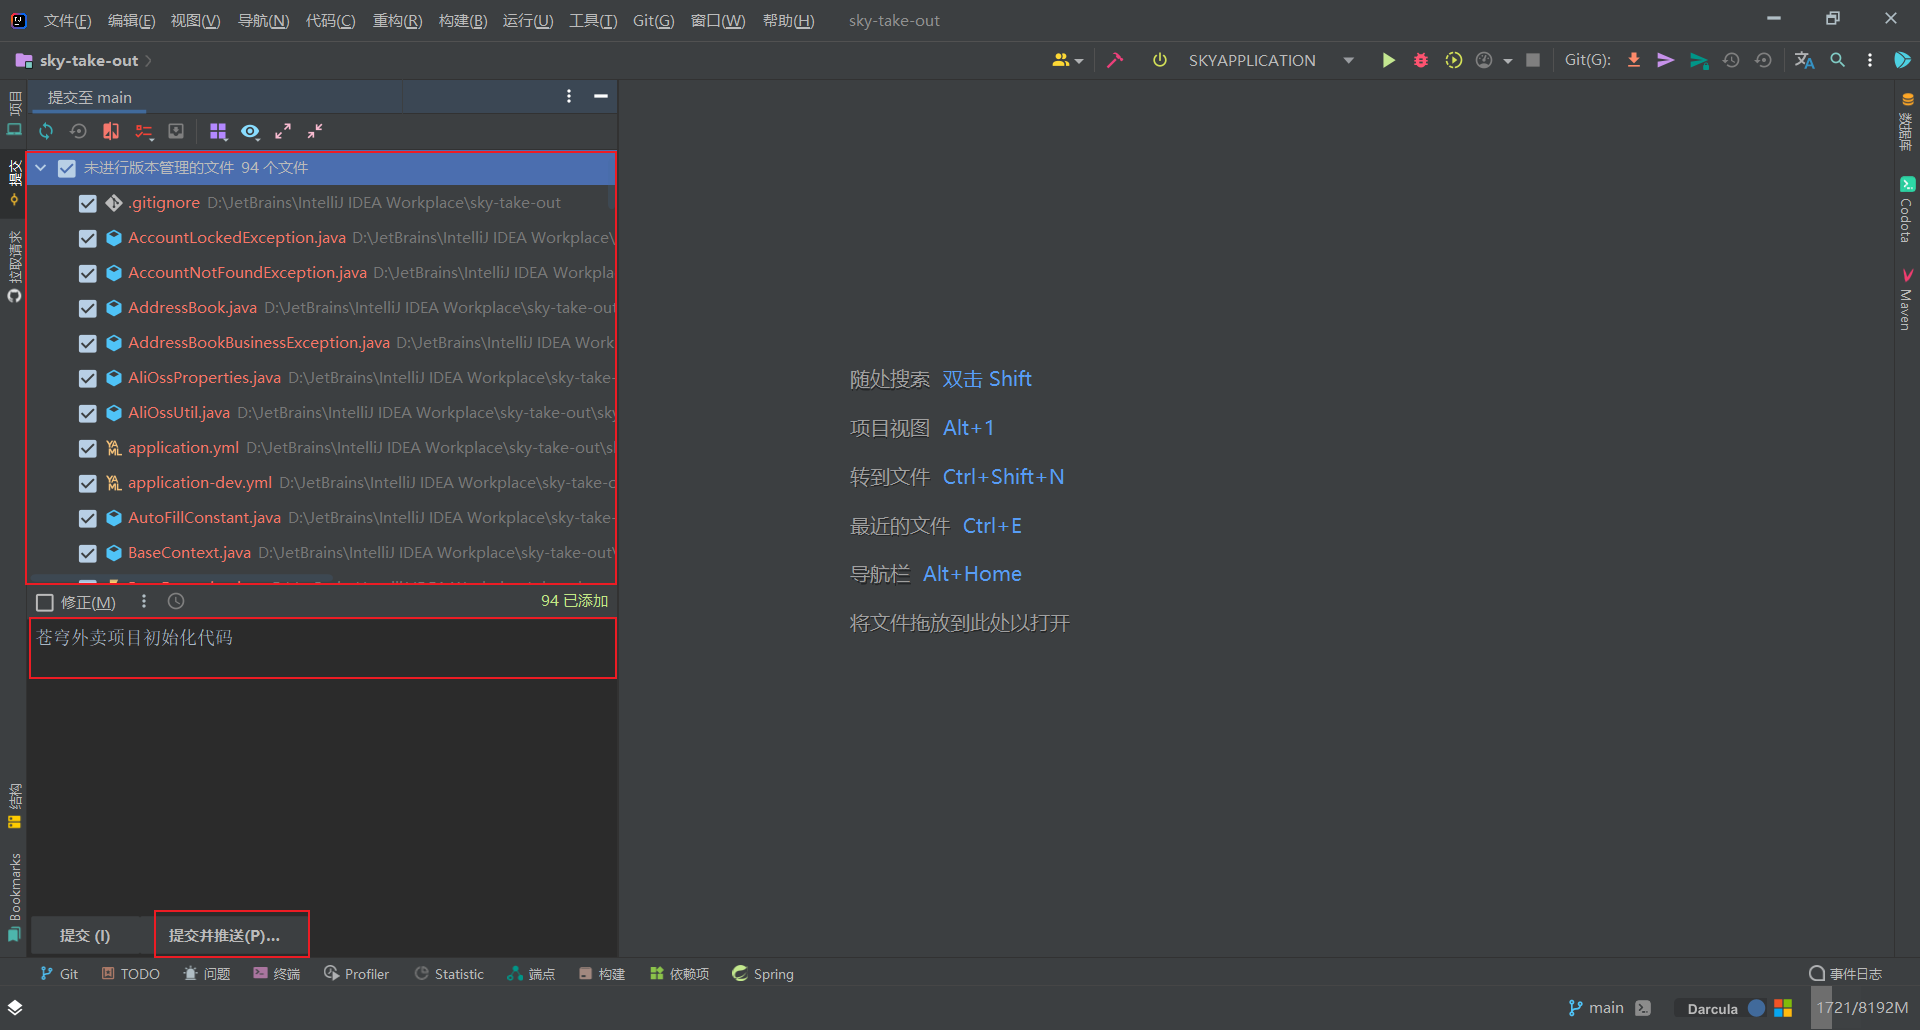The width and height of the screenshot is (1920, 1030).
Task: Open the Profiler tool window tab
Action: (357, 974)
